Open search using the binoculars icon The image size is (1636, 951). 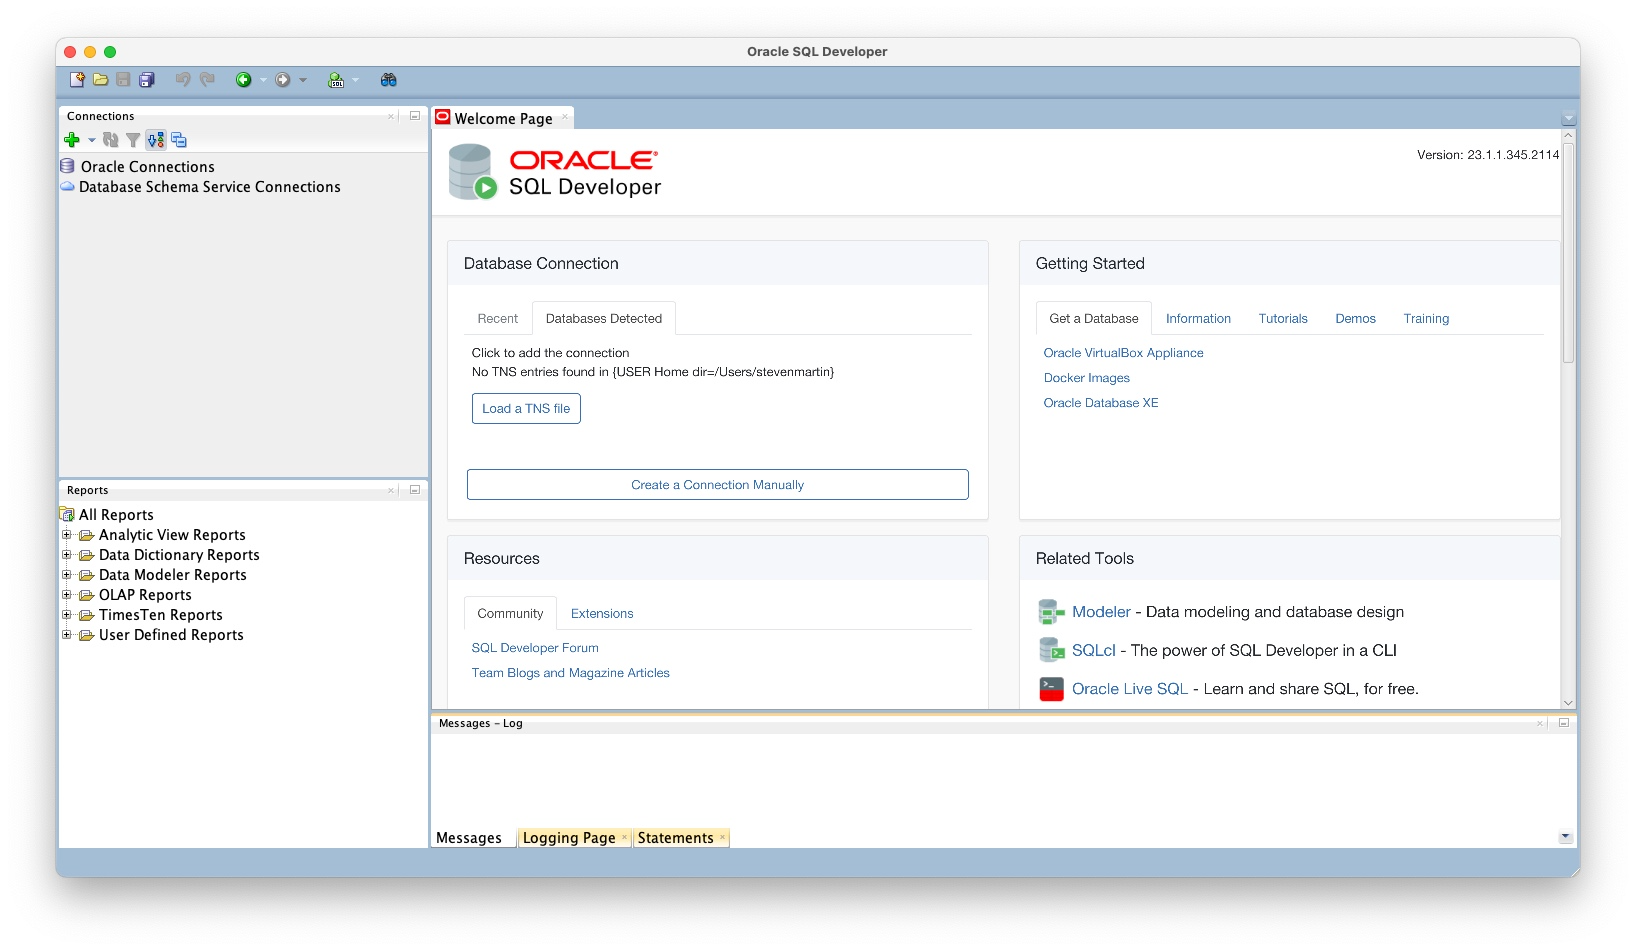point(388,80)
